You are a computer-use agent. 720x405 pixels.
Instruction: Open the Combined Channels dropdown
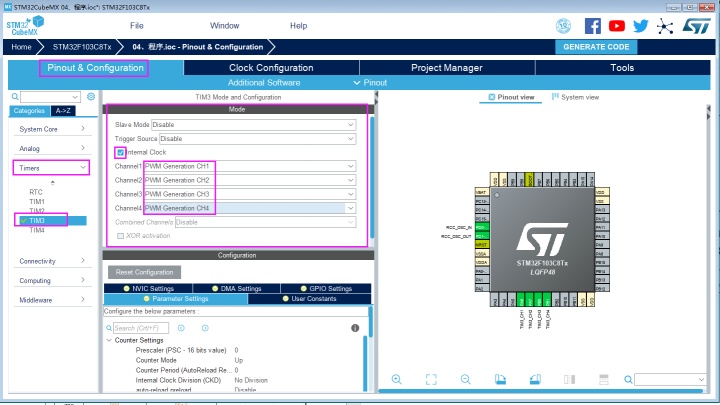pyautogui.click(x=265, y=222)
